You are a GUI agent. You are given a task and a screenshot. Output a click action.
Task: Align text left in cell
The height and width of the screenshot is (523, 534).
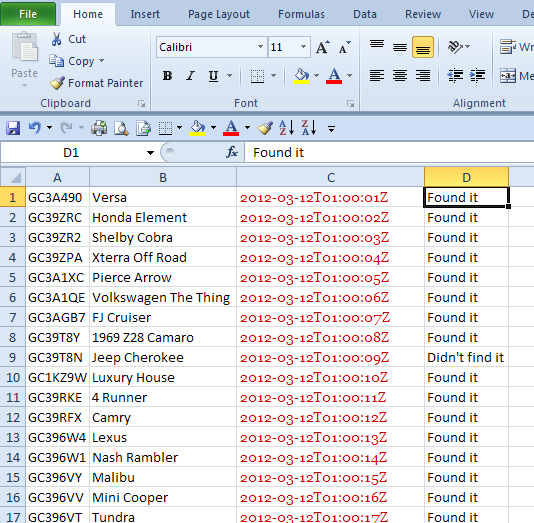[377, 75]
